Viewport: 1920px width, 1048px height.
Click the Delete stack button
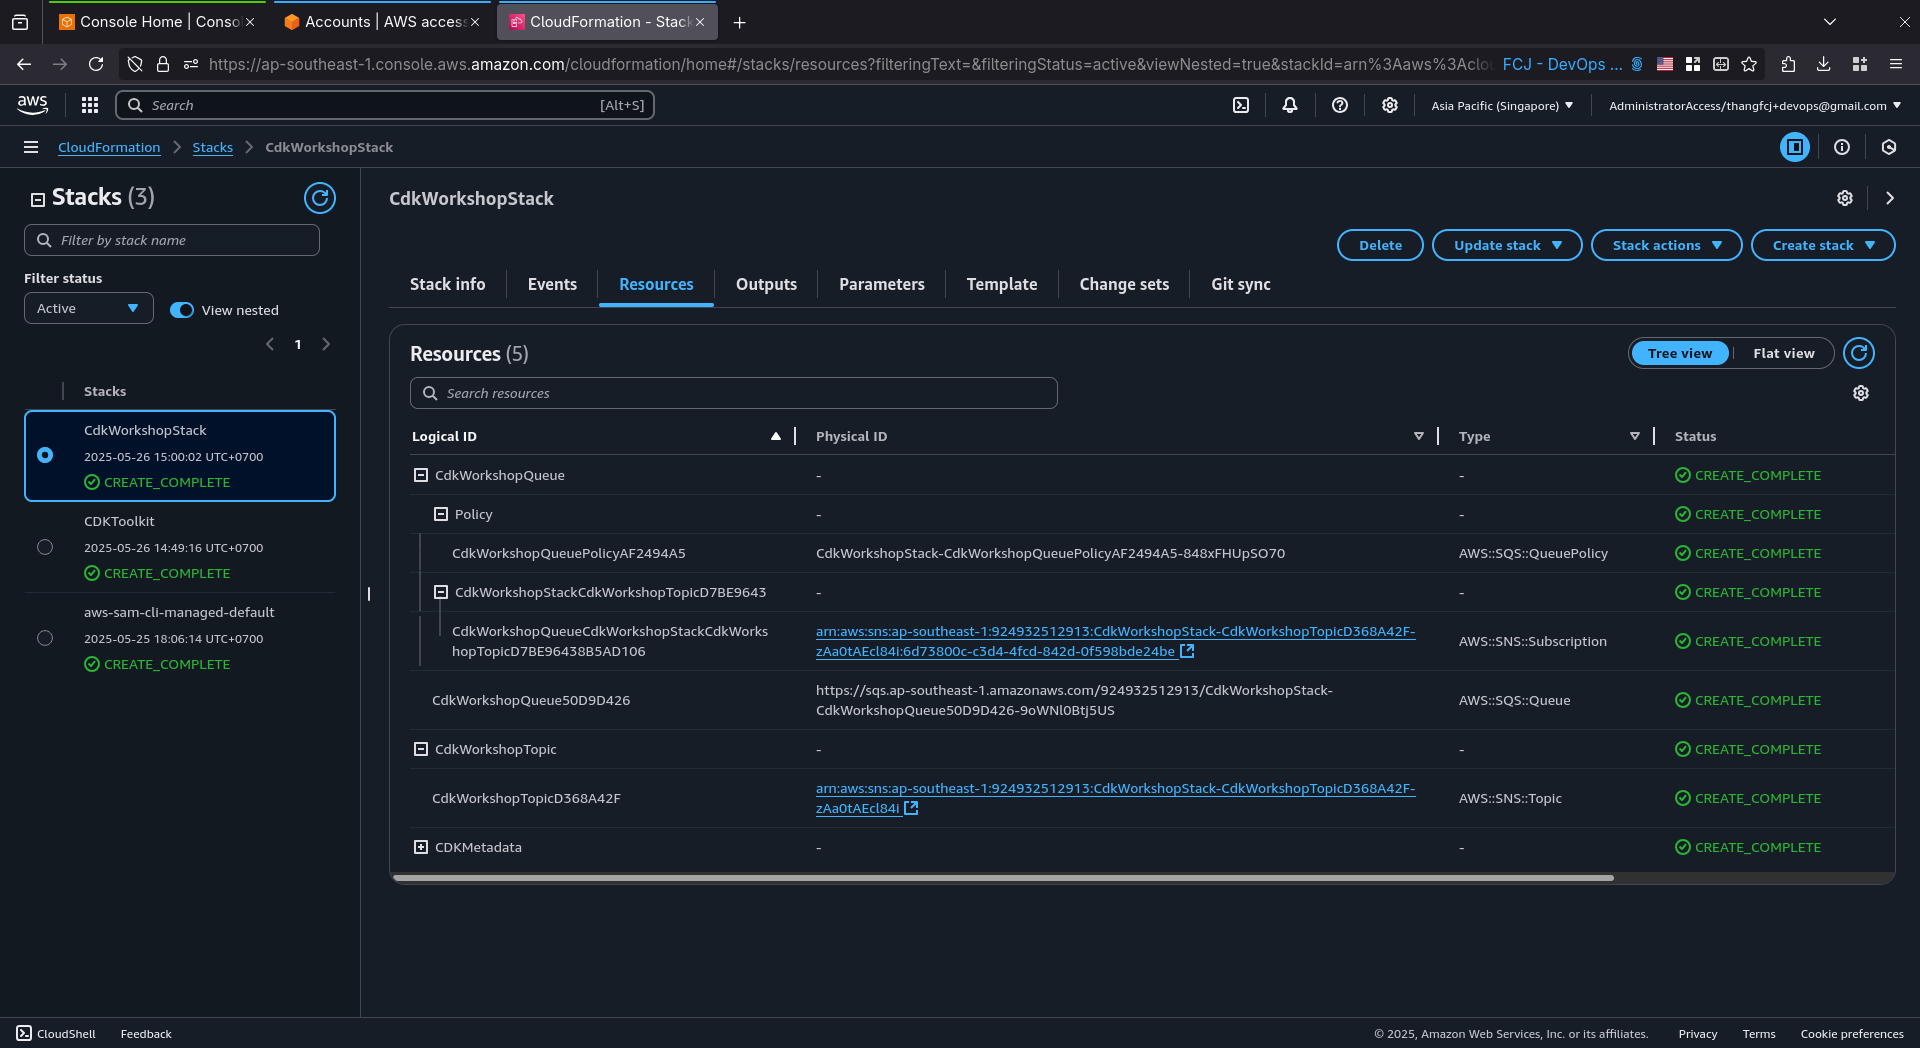click(x=1380, y=245)
